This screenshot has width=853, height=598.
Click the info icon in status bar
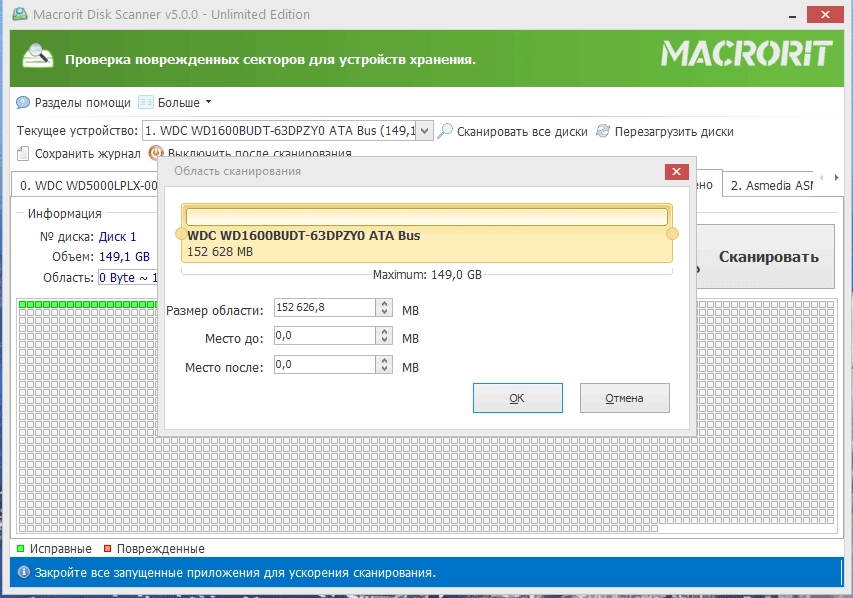click(x=23, y=572)
